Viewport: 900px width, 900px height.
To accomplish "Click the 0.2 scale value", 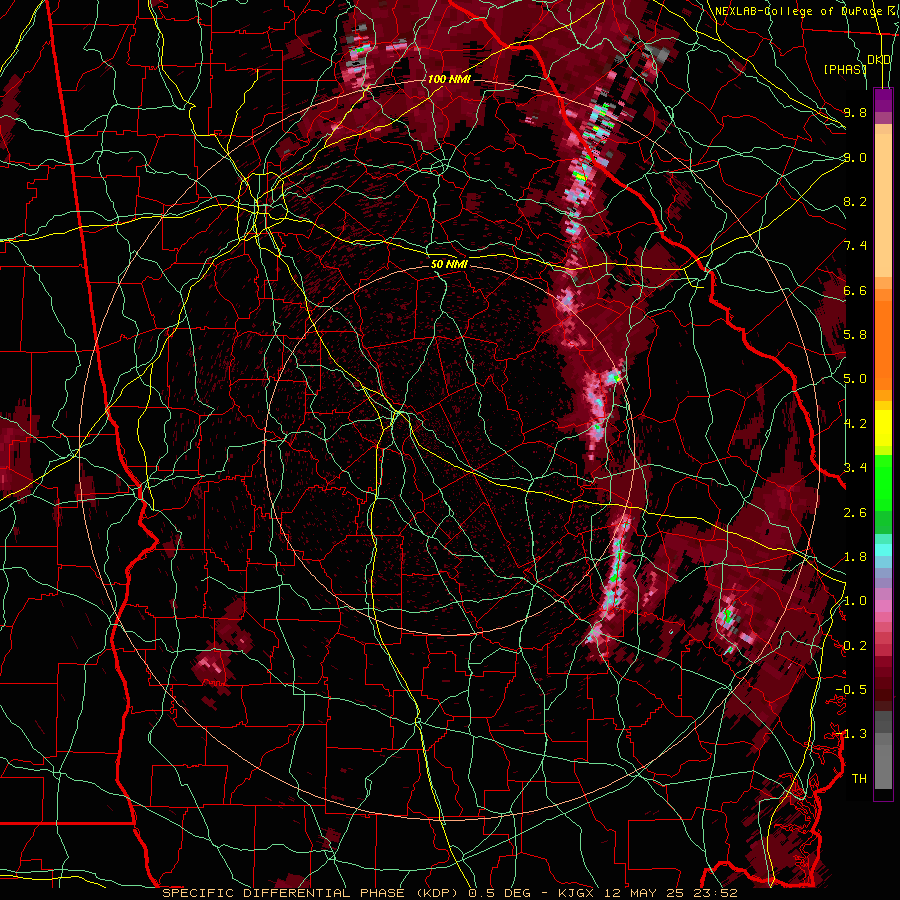I will (855, 646).
